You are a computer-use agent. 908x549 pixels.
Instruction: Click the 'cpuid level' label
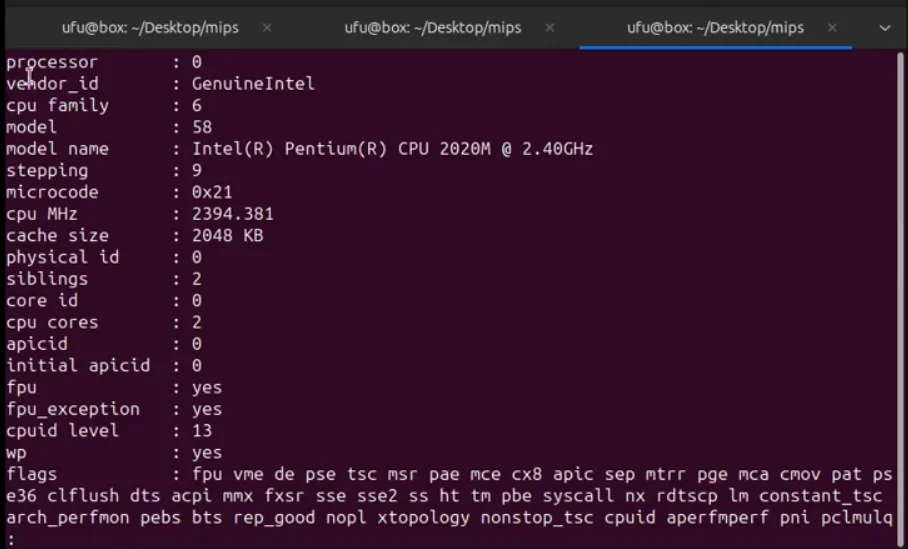63,431
